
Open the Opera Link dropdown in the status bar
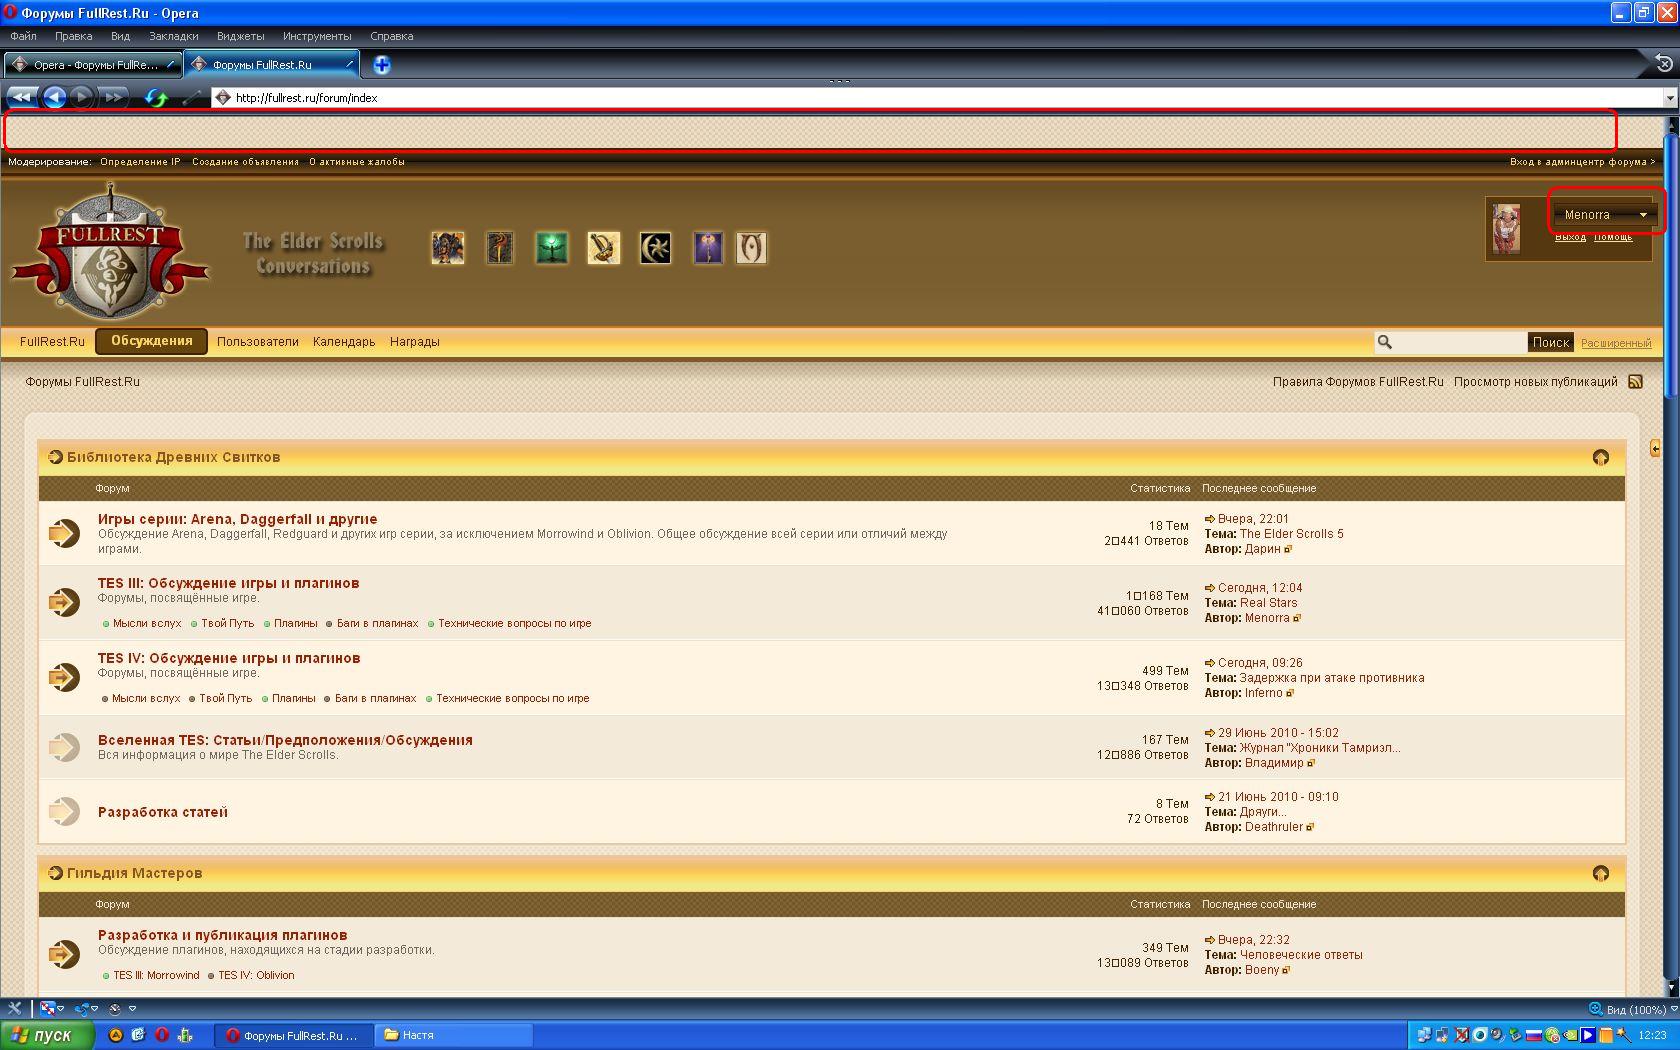tap(95, 1009)
